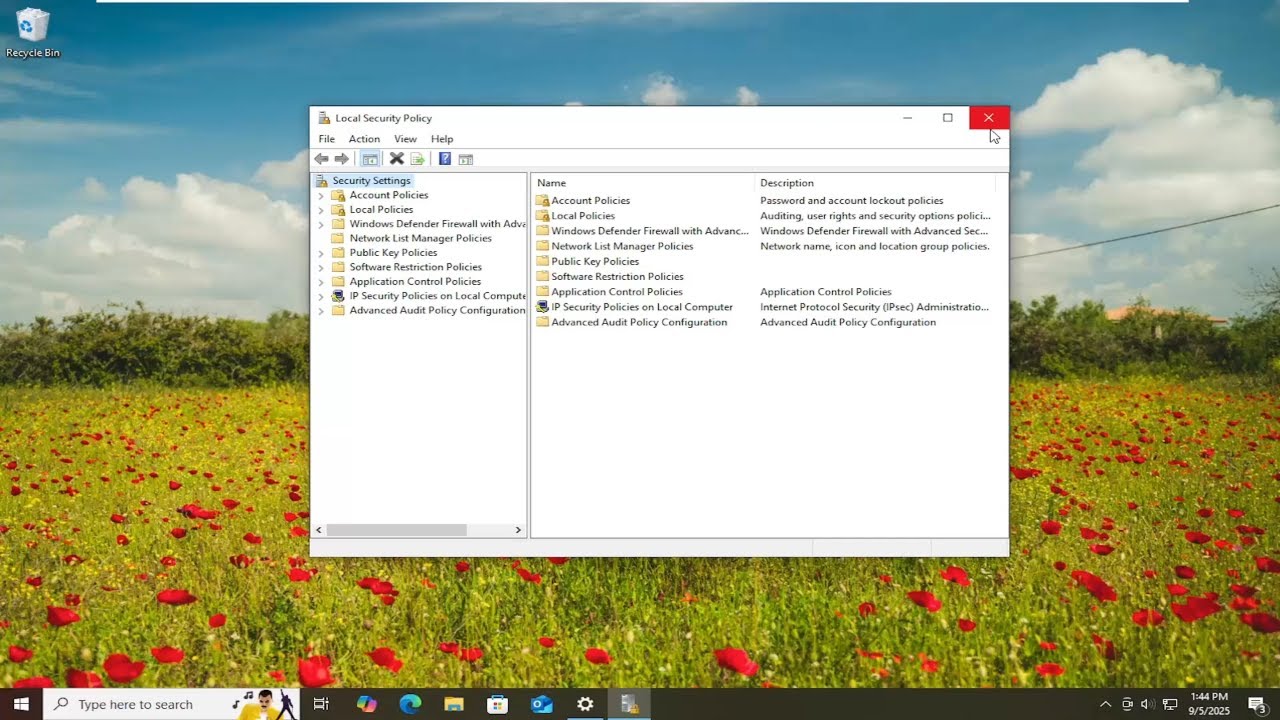Open the Action menu
The height and width of the screenshot is (720, 1280).
pyautogui.click(x=364, y=139)
